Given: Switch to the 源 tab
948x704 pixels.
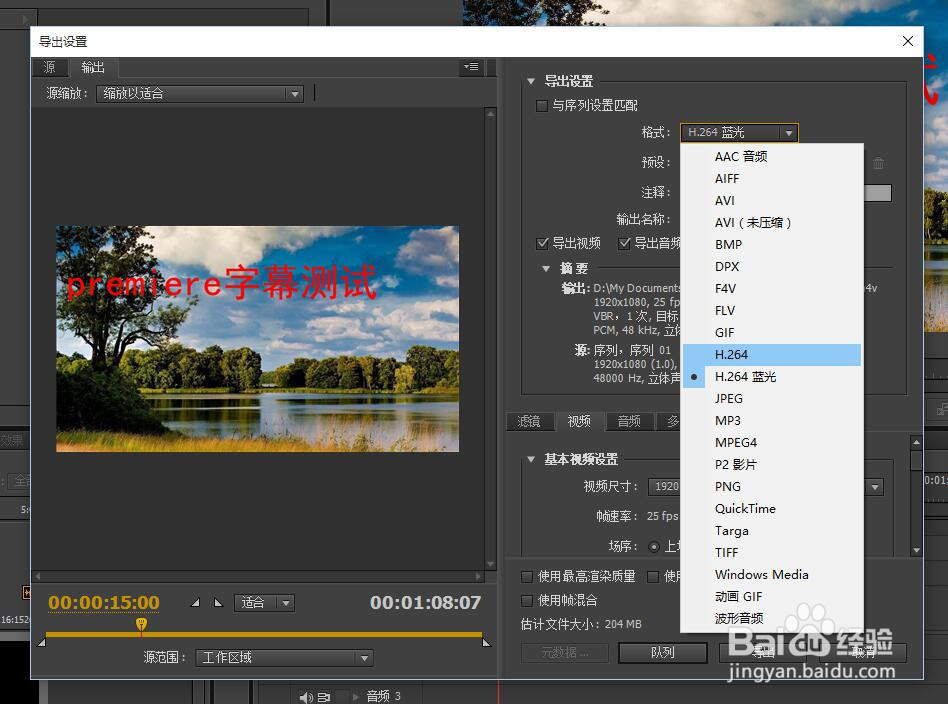Looking at the screenshot, I should [x=49, y=67].
